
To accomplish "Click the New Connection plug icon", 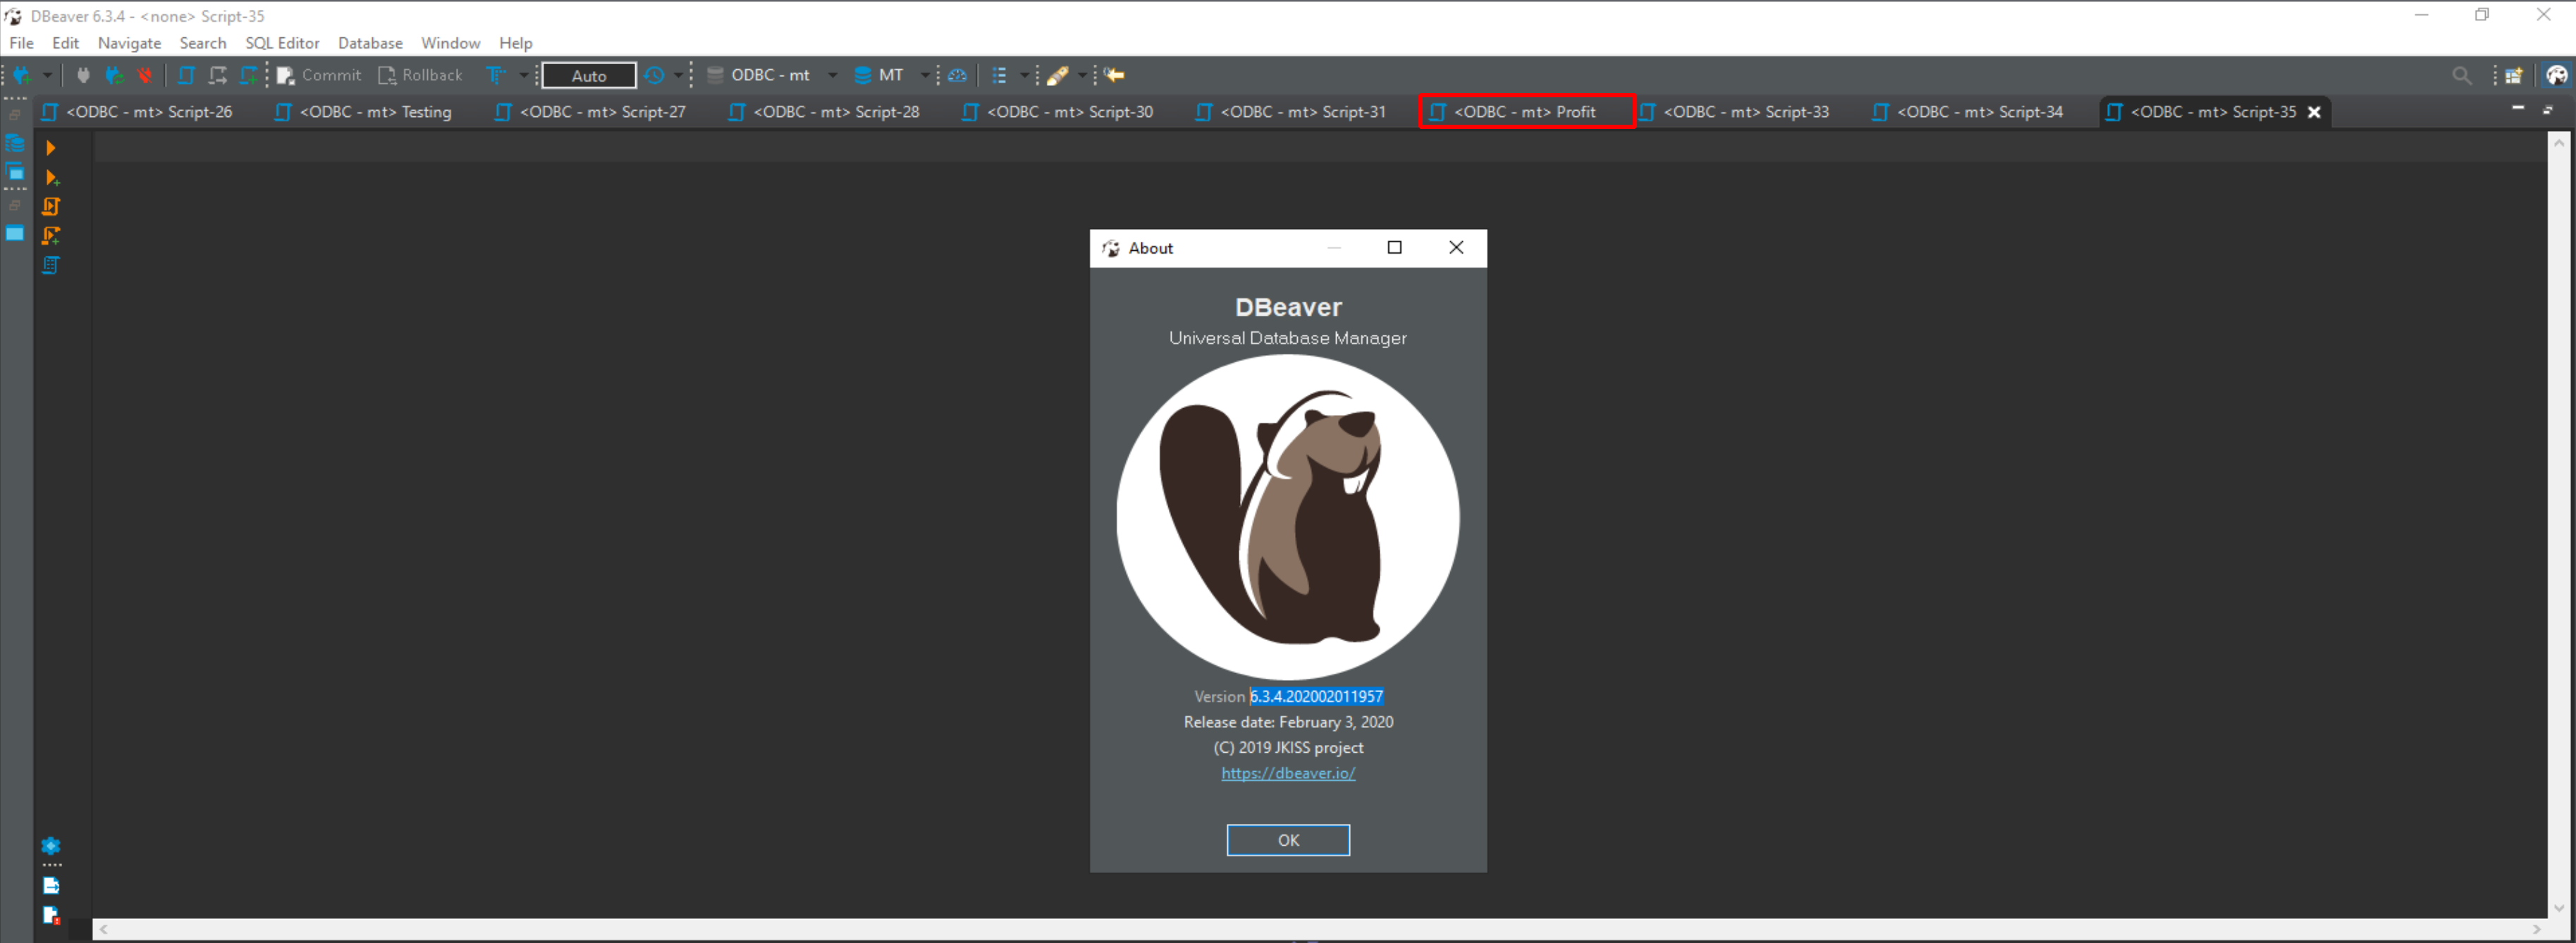I will click(x=22, y=75).
